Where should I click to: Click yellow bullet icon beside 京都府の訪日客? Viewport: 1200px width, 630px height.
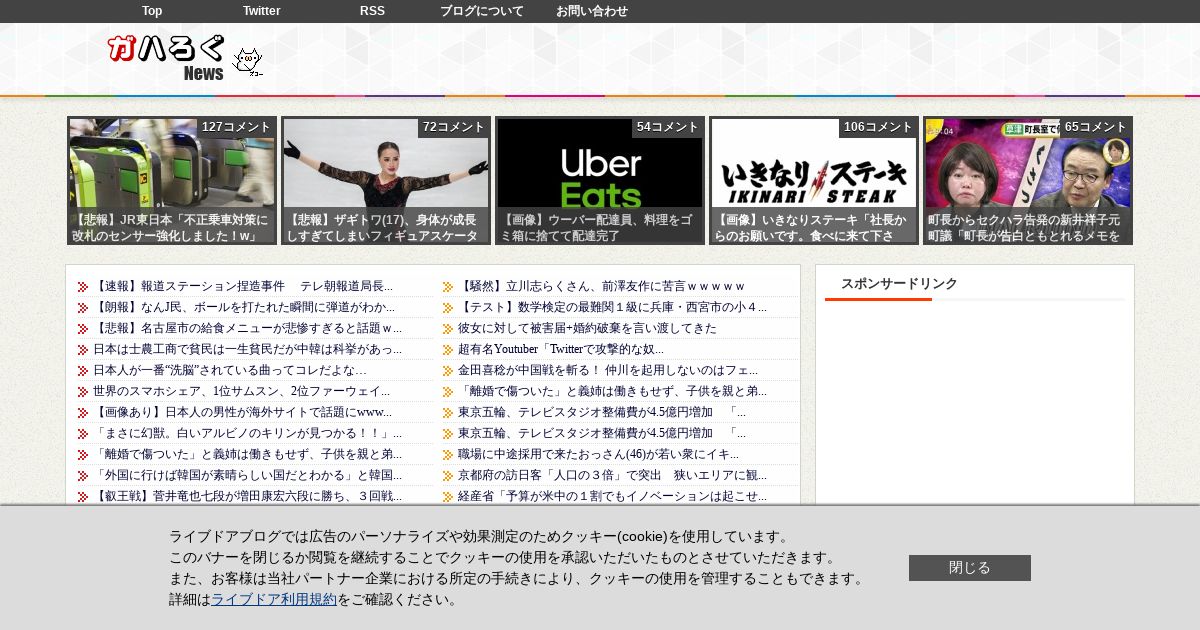(x=448, y=476)
